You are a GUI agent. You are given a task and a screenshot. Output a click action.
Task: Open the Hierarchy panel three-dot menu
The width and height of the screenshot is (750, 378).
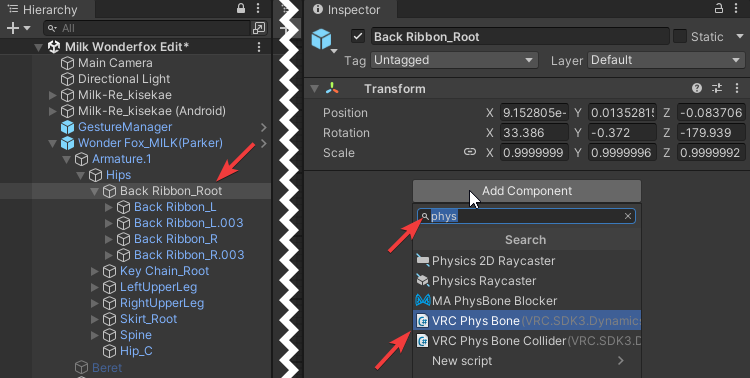click(258, 8)
